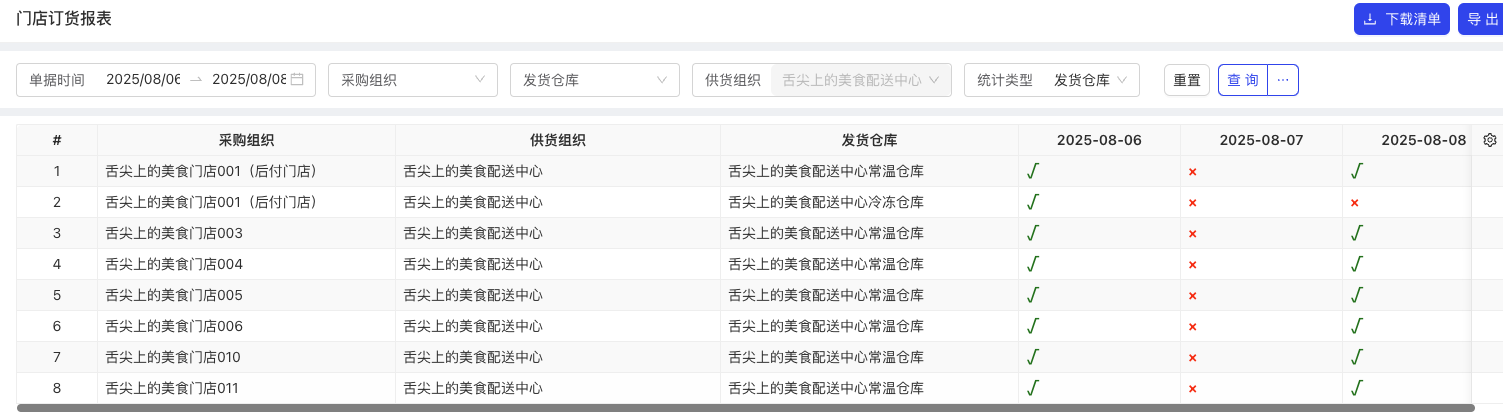Open the 采购组织 dropdown
This screenshot has width=1503, height=420.
[412, 80]
